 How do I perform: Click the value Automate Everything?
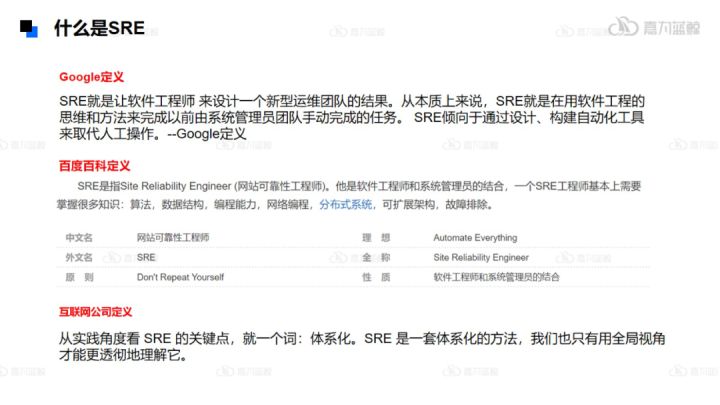click(x=475, y=238)
